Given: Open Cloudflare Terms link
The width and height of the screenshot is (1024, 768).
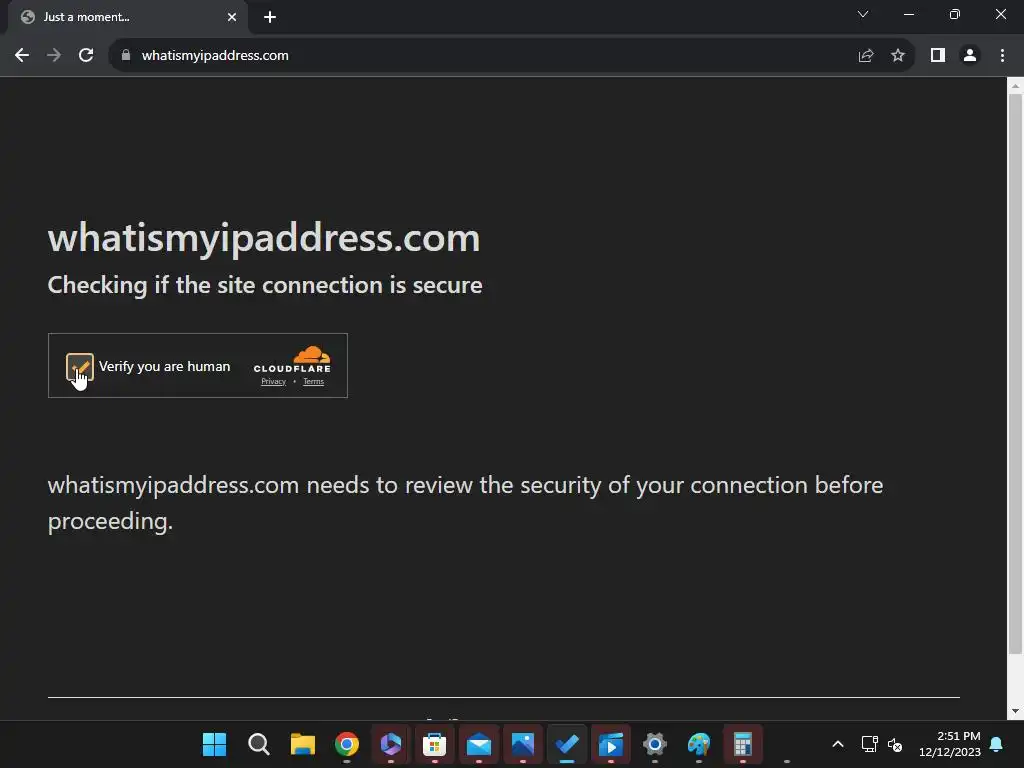Looking at the screenshot, I should pyautogui.click(x=313, y=381).
